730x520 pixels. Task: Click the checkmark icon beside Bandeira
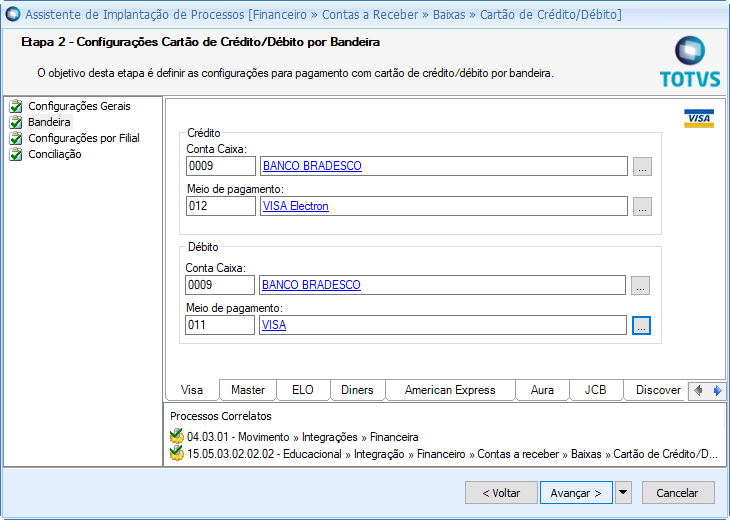[16, 122]
